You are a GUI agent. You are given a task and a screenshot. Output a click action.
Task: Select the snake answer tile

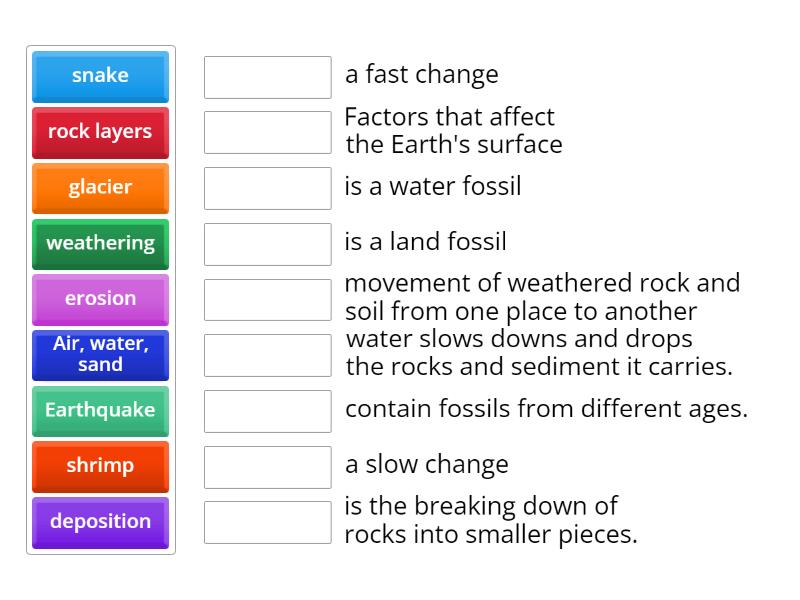pyautogui.click(x=100, y=76)
